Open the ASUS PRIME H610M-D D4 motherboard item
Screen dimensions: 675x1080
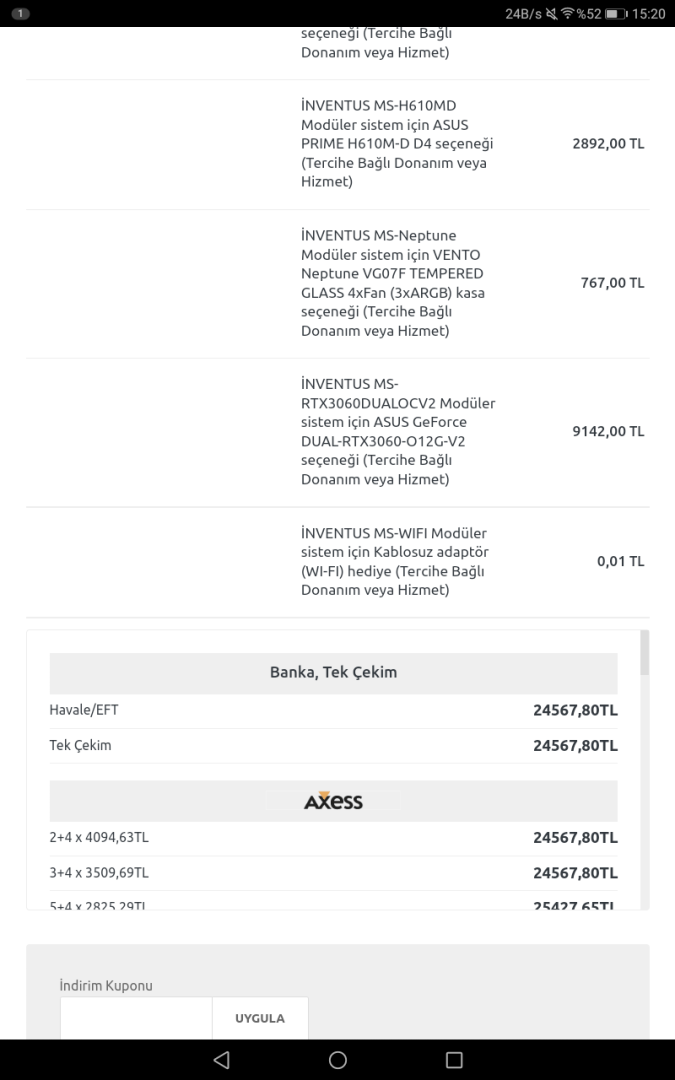(x=398, y=144)
